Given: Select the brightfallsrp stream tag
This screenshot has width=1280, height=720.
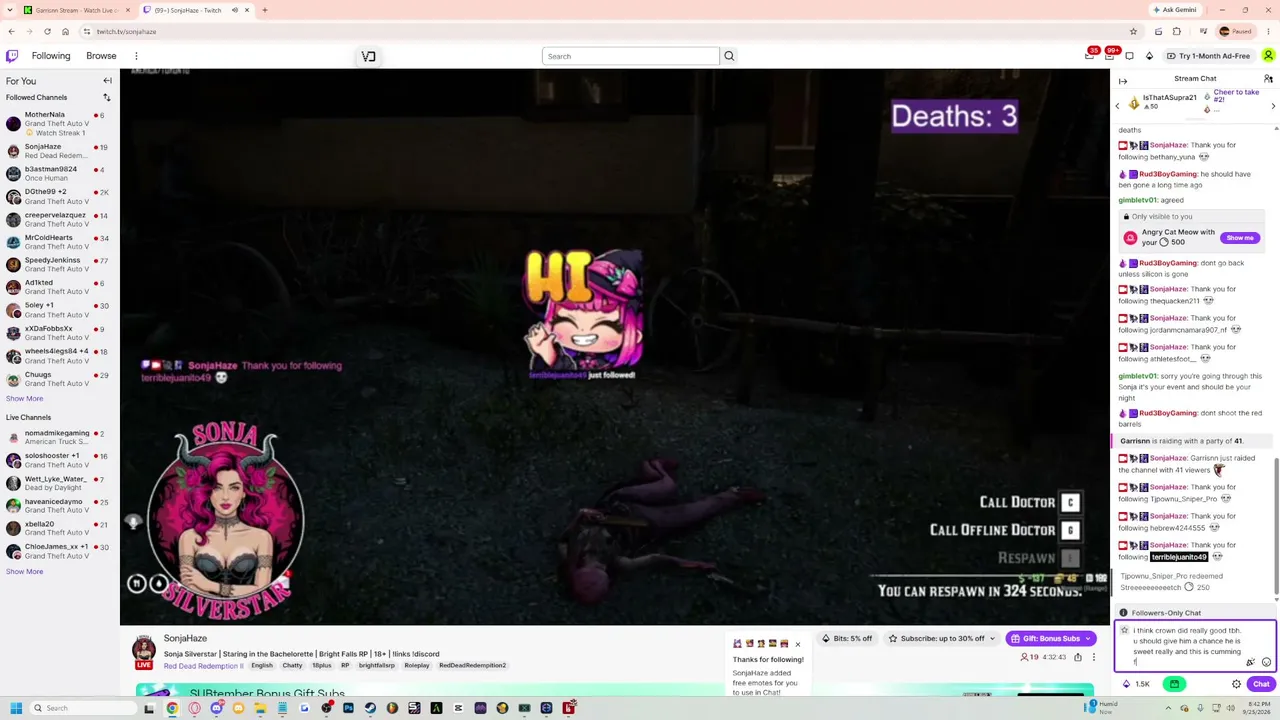Looking at the screenshot, I should (376, 666).
